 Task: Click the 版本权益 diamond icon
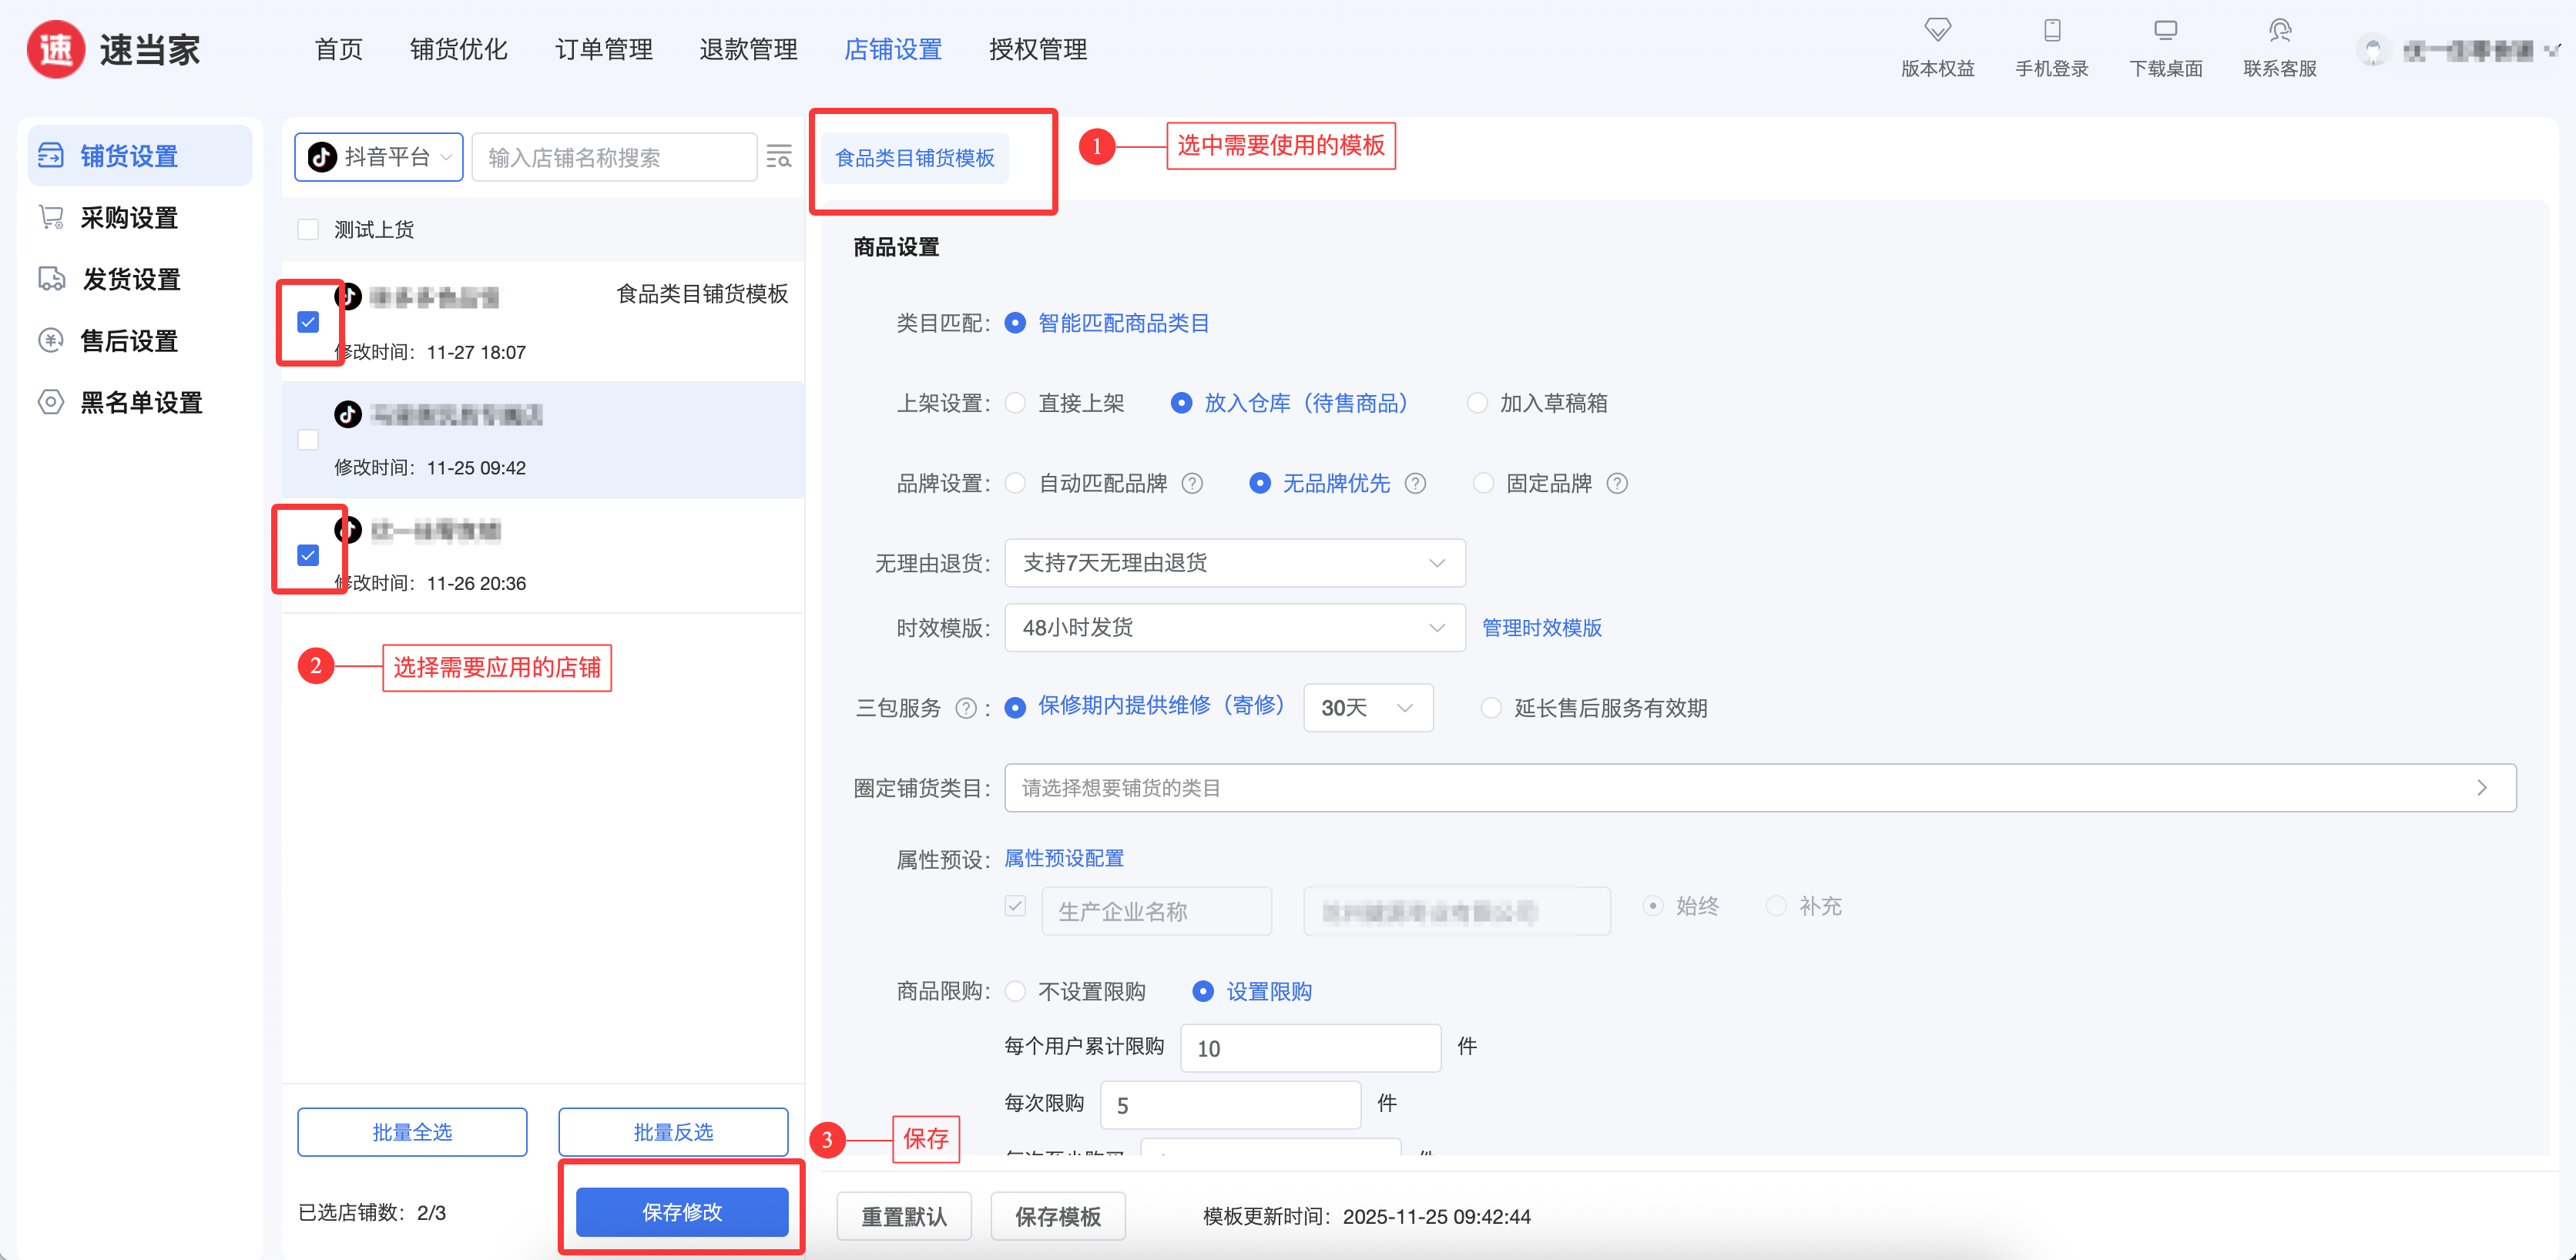1937,30
